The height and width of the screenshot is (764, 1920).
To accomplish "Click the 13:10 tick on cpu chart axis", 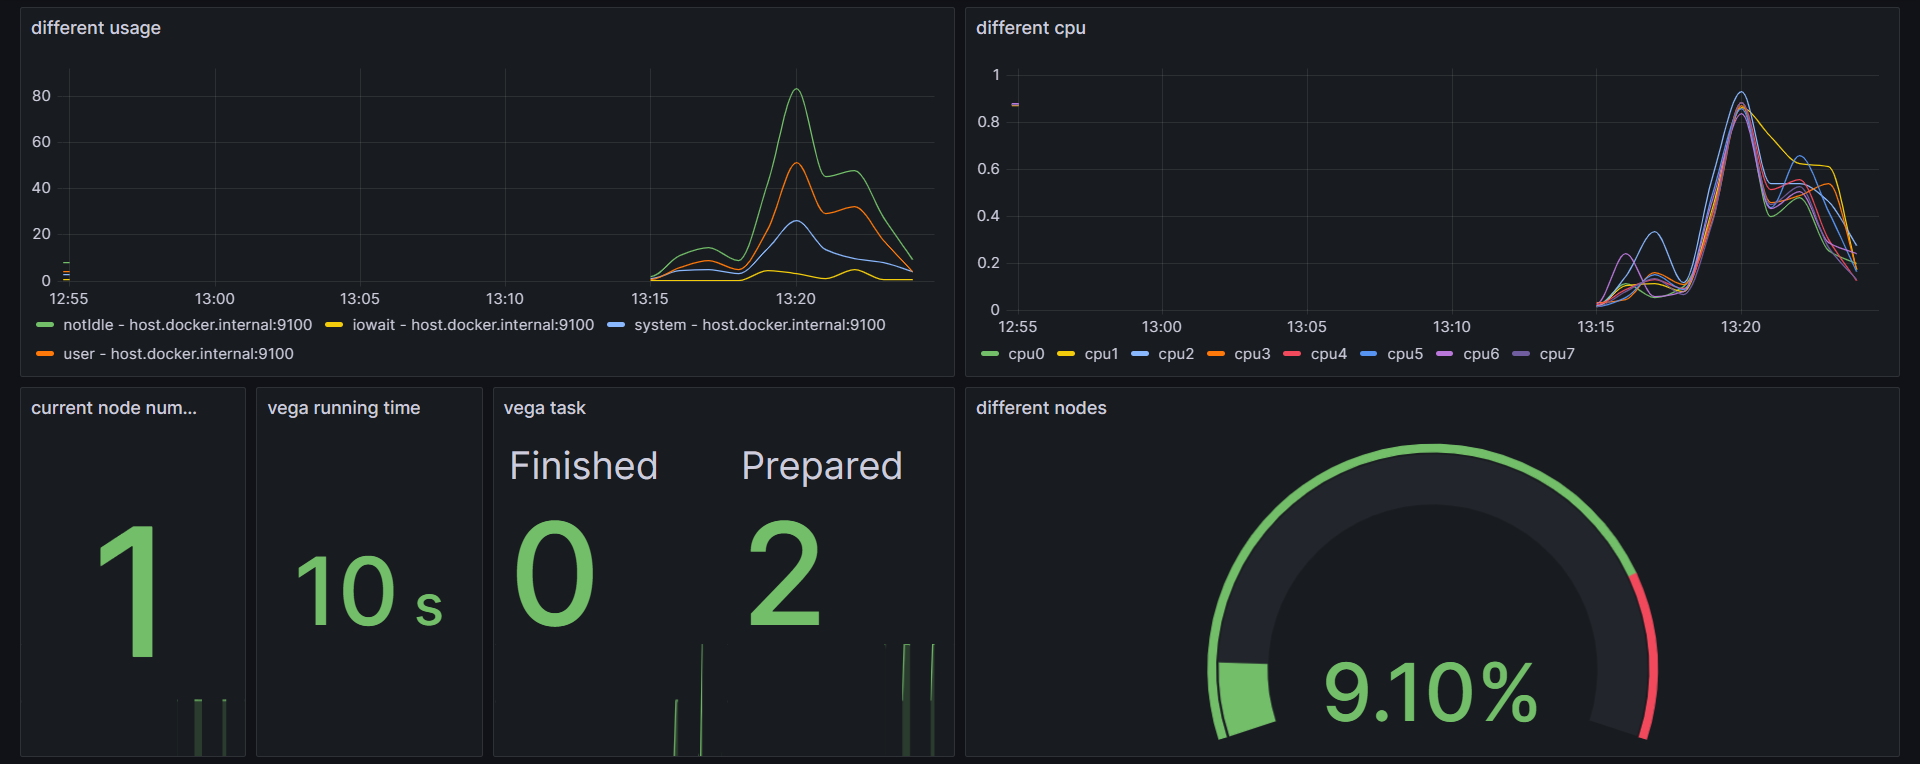I will pyautogui.click(x=1451, y=327).
